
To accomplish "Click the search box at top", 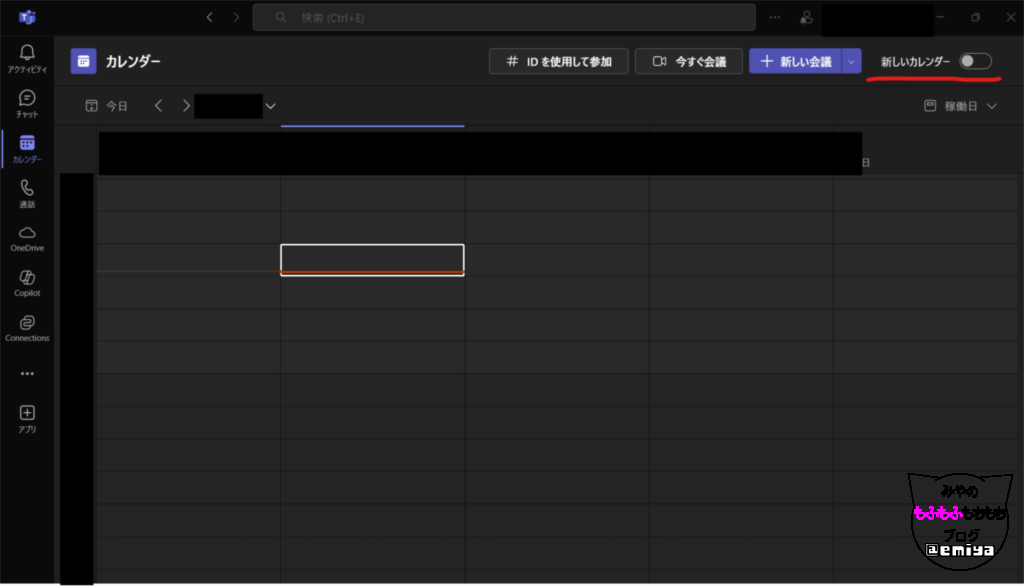I will (503, 17).
